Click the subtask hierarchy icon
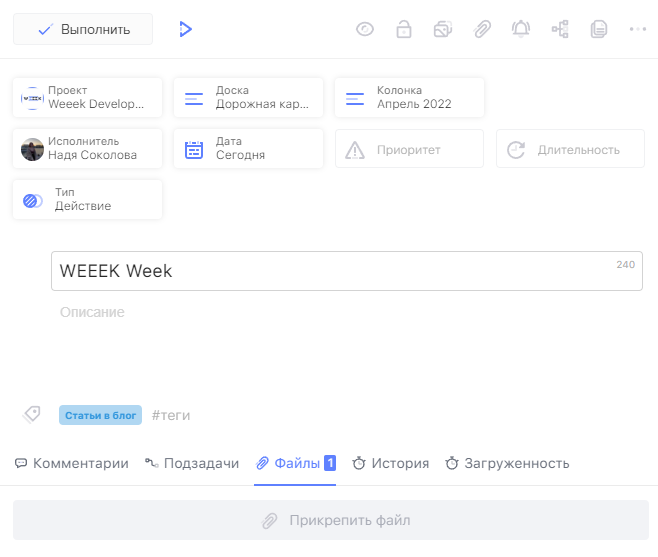This screenshot has width=658, height=557. tap(560, 29)
